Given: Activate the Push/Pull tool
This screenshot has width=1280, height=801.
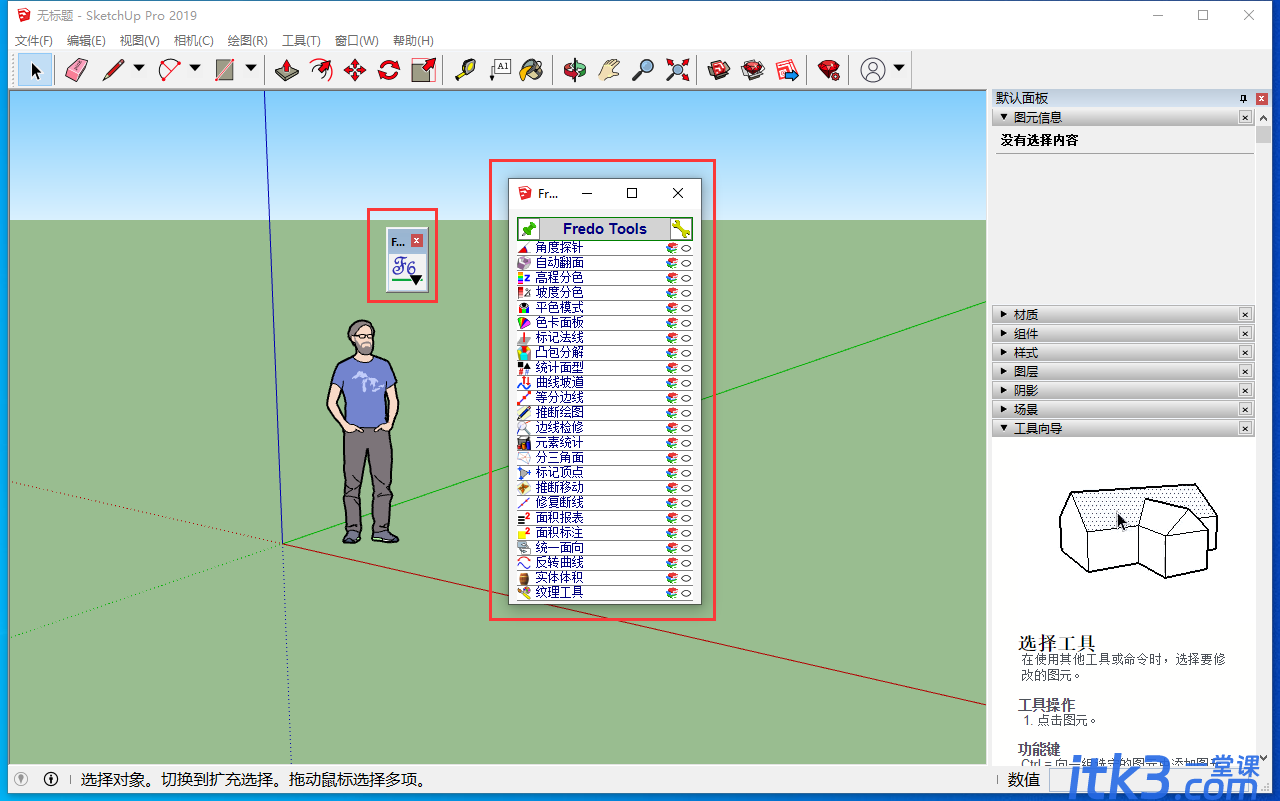Looking at the screenshot, I should (x=287, y=70).
